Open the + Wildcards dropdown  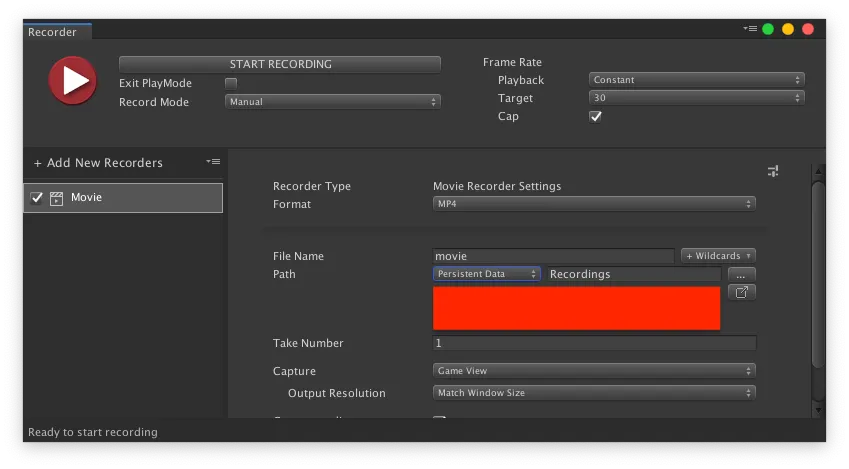pyautogui.click(x=718, y=256)
